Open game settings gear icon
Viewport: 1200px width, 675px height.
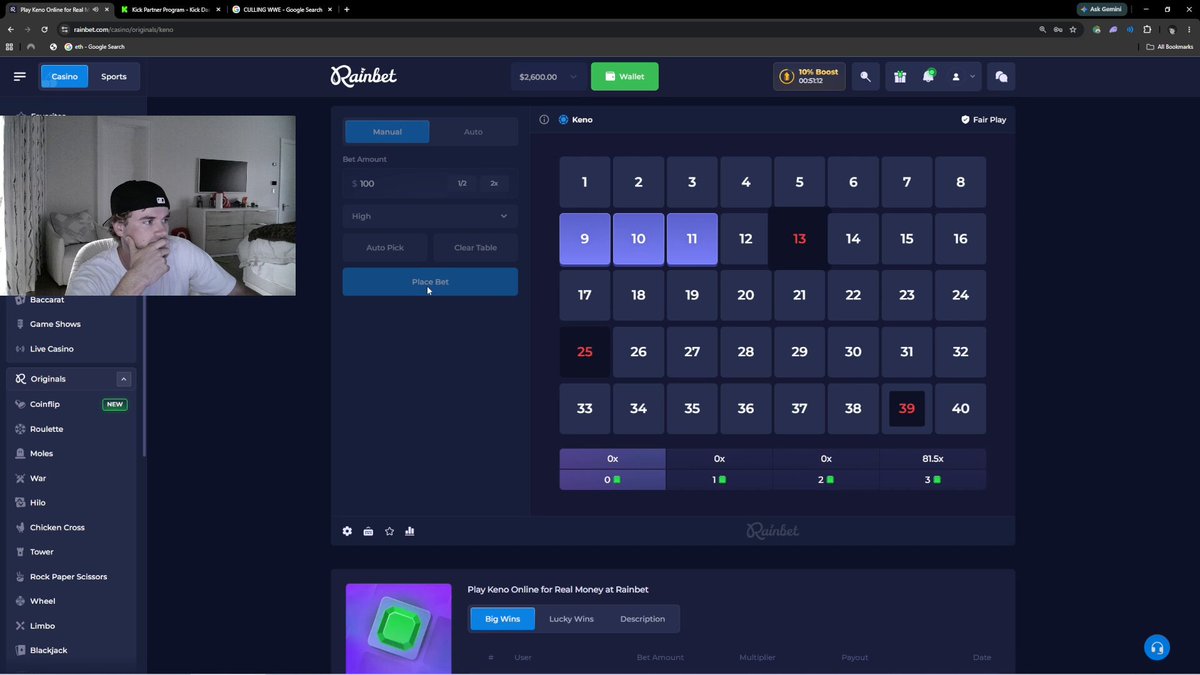point(347,531)
